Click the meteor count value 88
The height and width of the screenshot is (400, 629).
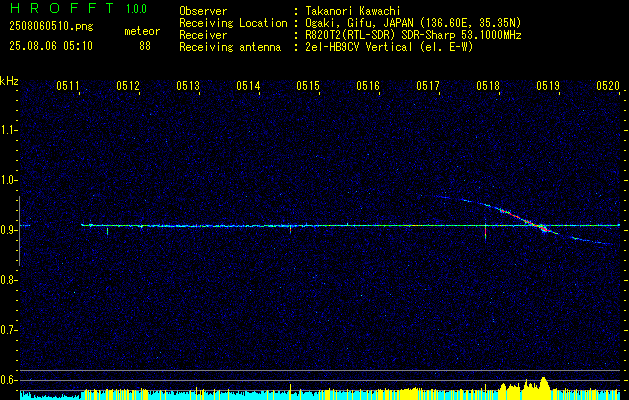tap(145, 46)
